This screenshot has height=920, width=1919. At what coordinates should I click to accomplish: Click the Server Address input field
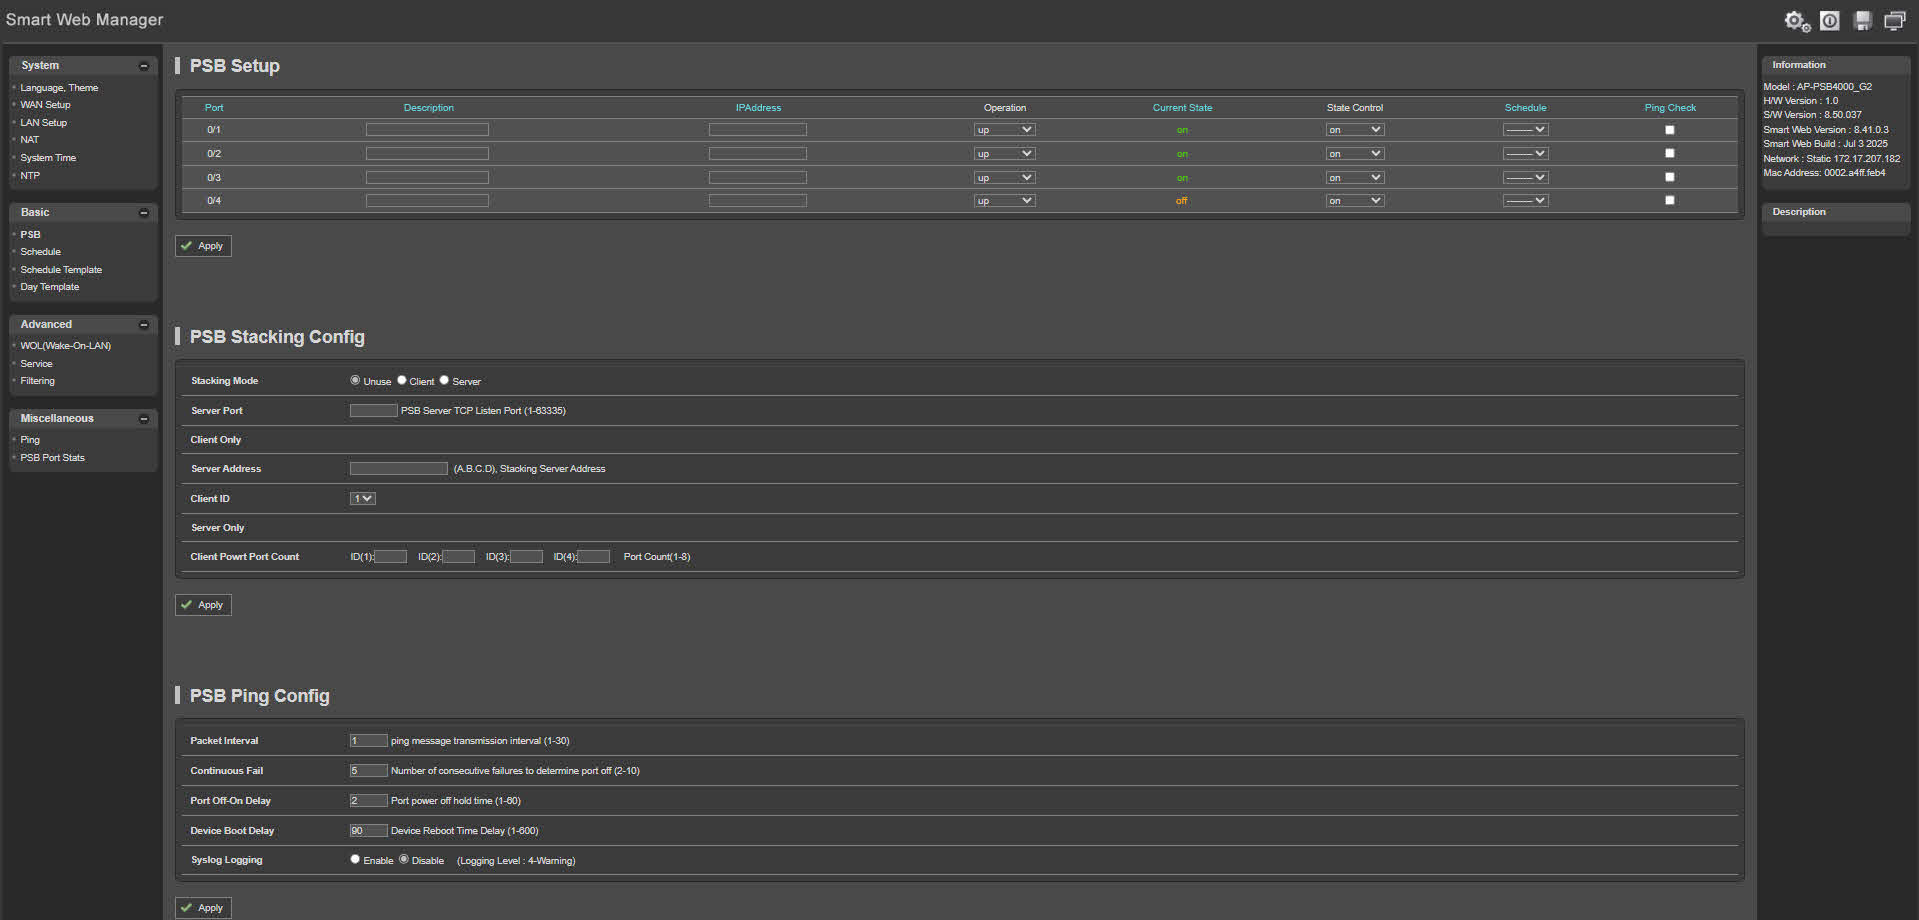[x=398, y=469]
